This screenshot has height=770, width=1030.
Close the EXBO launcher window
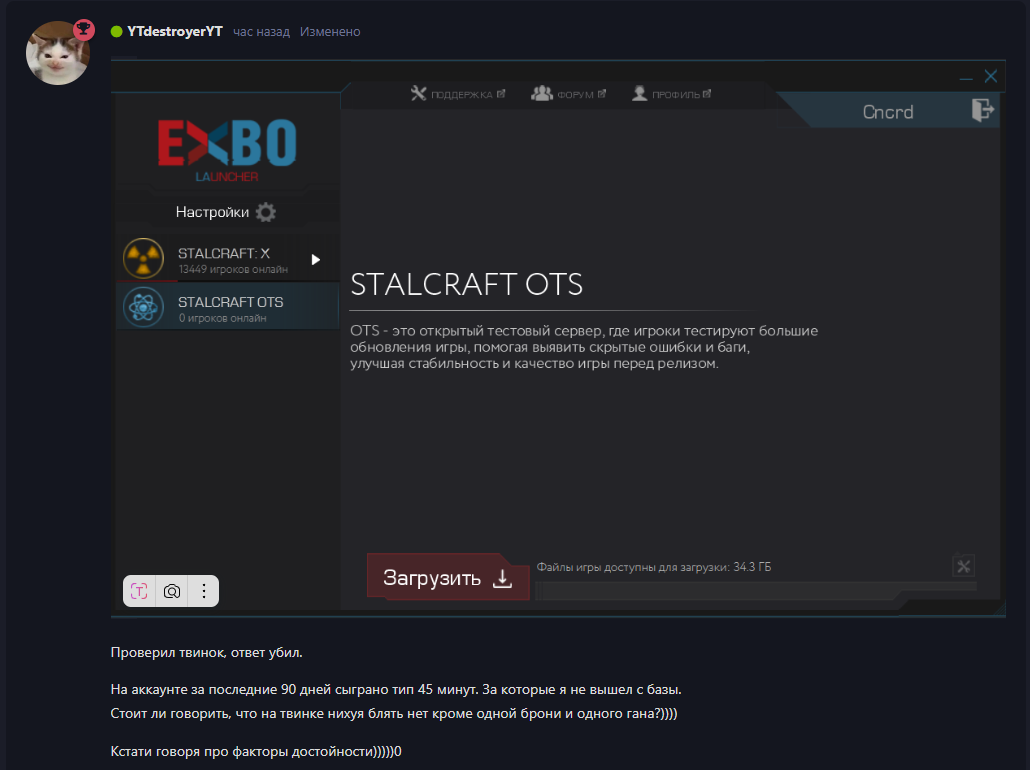coord(991,76)
